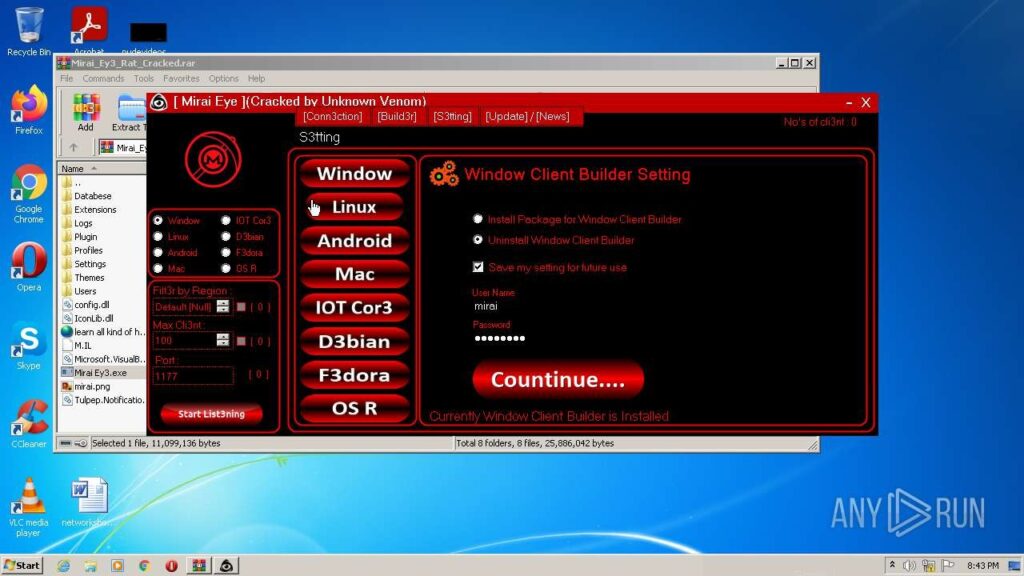This screenshot has height=576, width=1024.
Task: Click WinRAR Extract To toolbar icon
Action: pyautogui.click(x=129, y=112)
